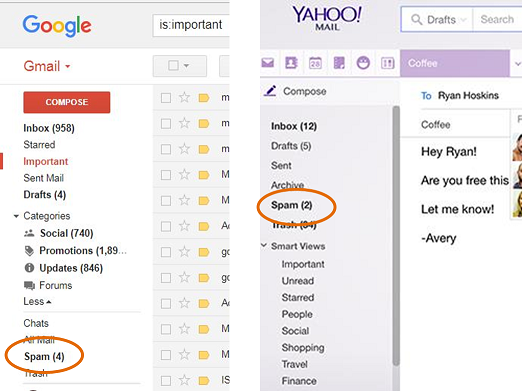Open the Yahoo messenger smiley icon
Image resolution: width=522 pixels, height=391 pixels.
click(363, 63)
